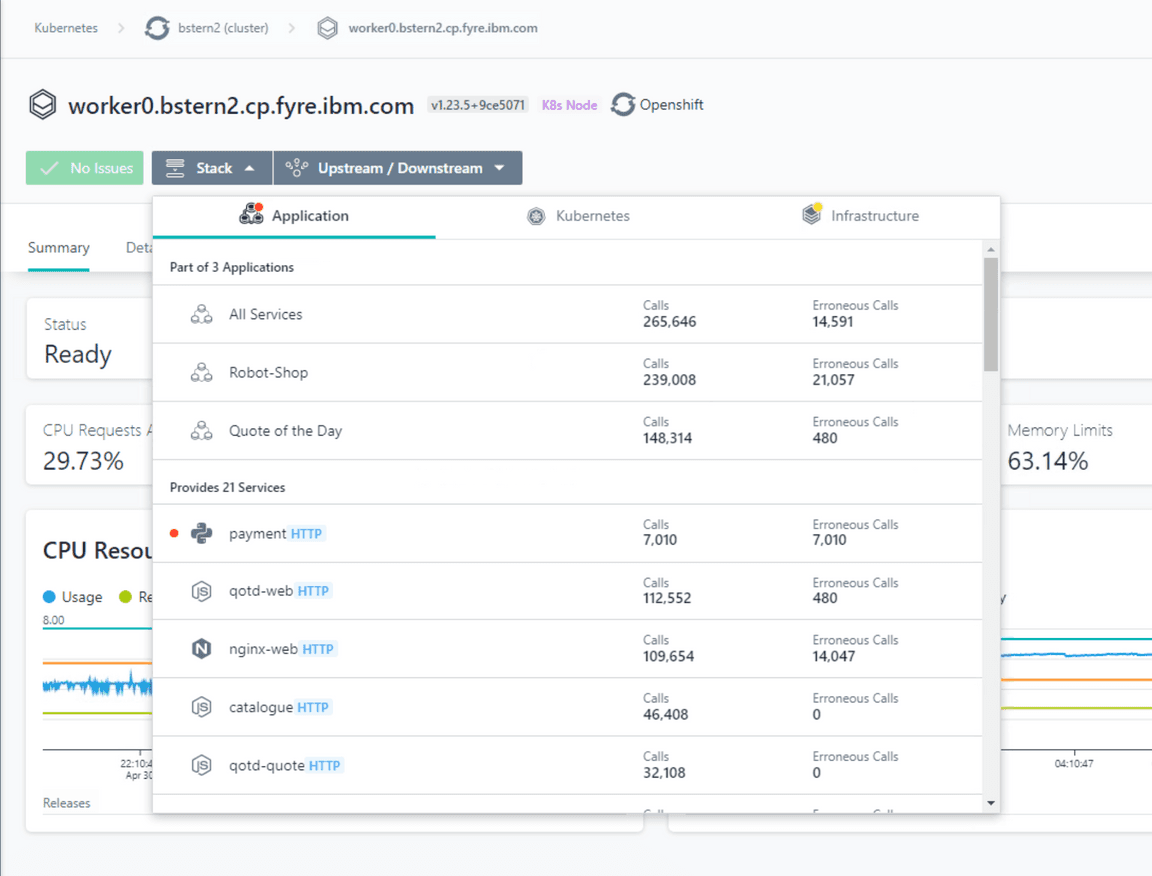Switch to the Kubernetes tab

578,216
